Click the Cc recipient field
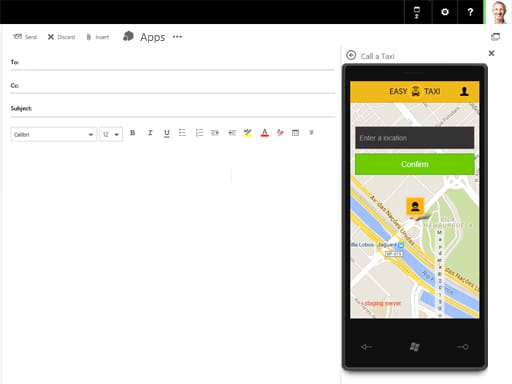Image resolution: width=512 pixels, height=384 pixels. (172, 86)
